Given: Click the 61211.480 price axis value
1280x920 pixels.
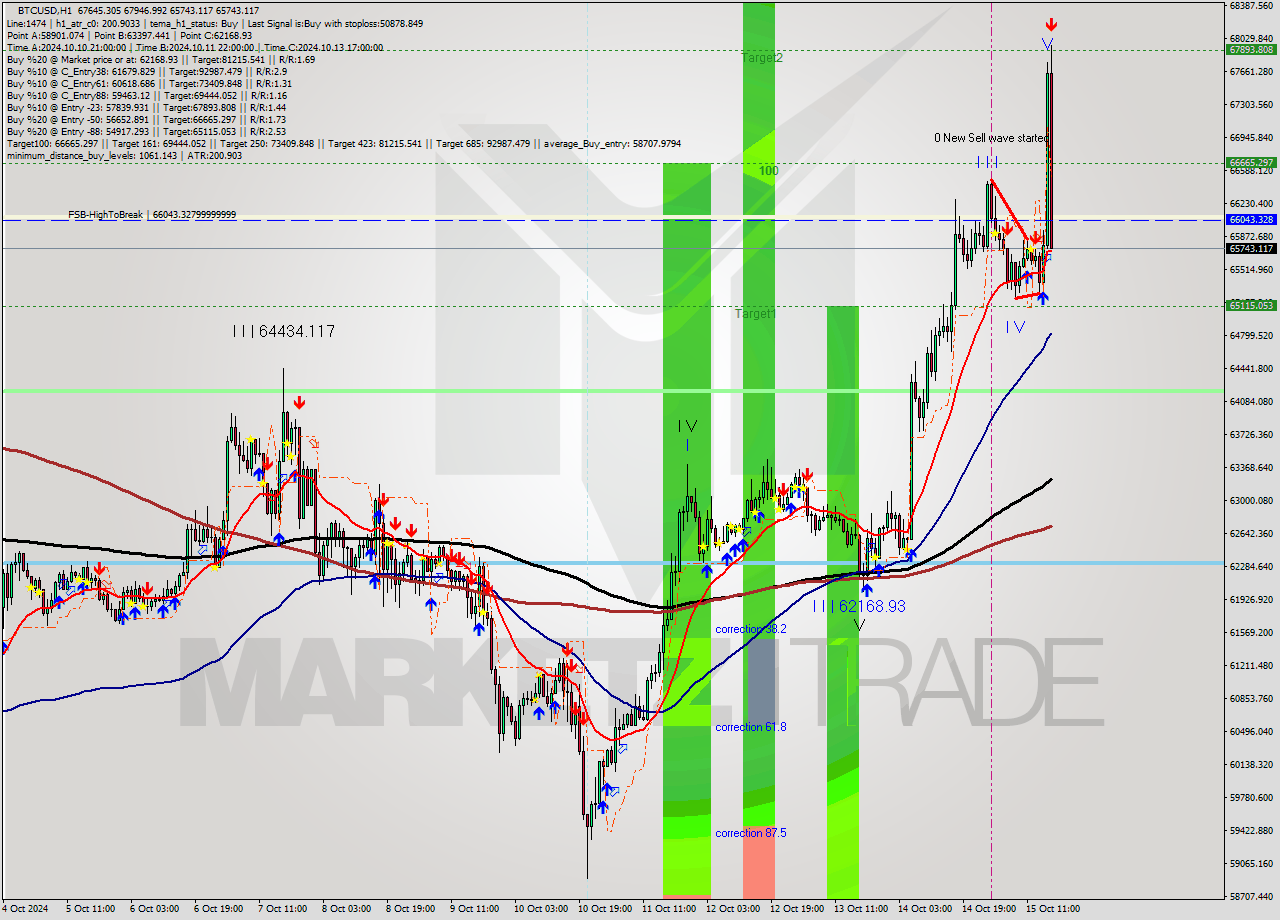Looking at the screenshot, I should (1251, 665).
